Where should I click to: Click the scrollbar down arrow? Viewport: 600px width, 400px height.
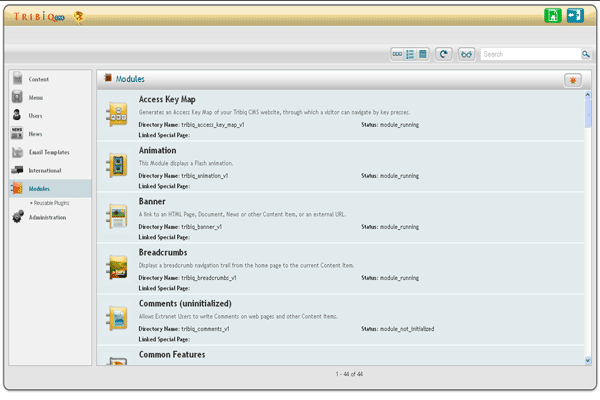tap(588, 361)
